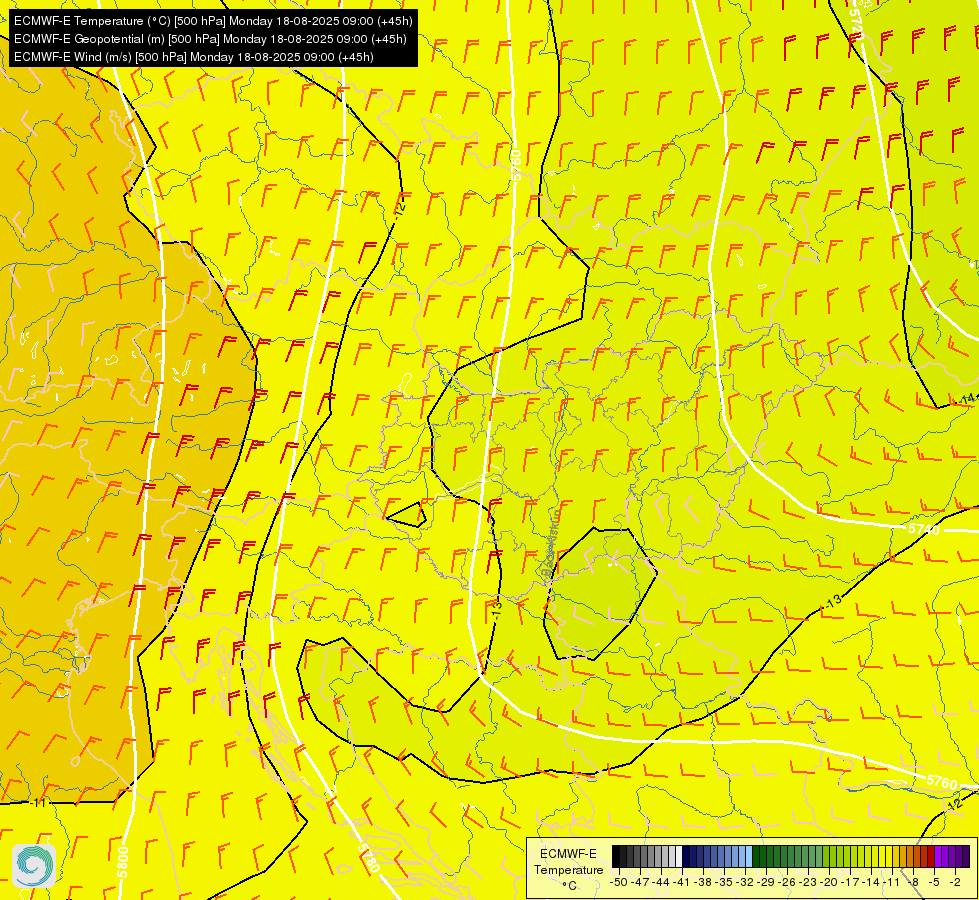Select the 'ECMWF-E Wind (m/s) [500 hPa]' title line

tap(194, 57)
